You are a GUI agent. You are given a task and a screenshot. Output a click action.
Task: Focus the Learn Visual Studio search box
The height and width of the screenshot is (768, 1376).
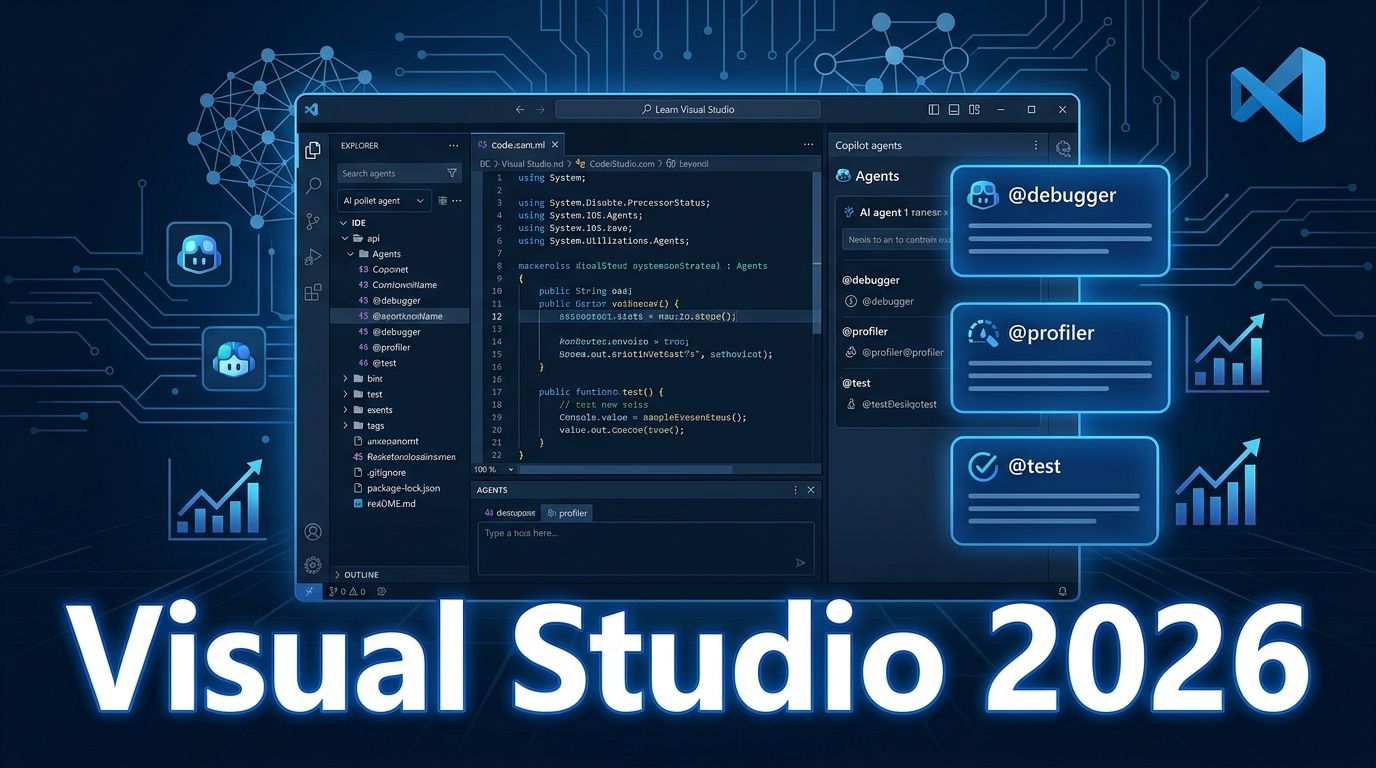(x=688, y=109)
